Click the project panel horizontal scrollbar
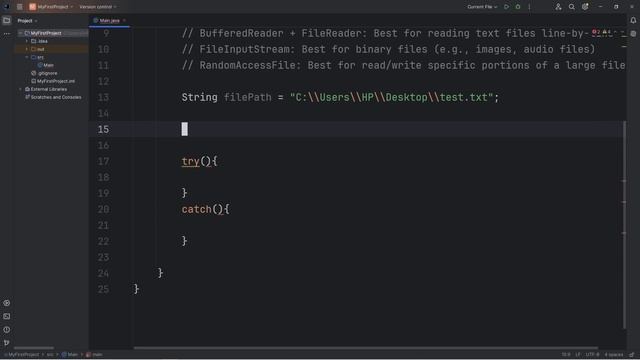The height and width of the screenshot is (360, 640). pos(34,348)
